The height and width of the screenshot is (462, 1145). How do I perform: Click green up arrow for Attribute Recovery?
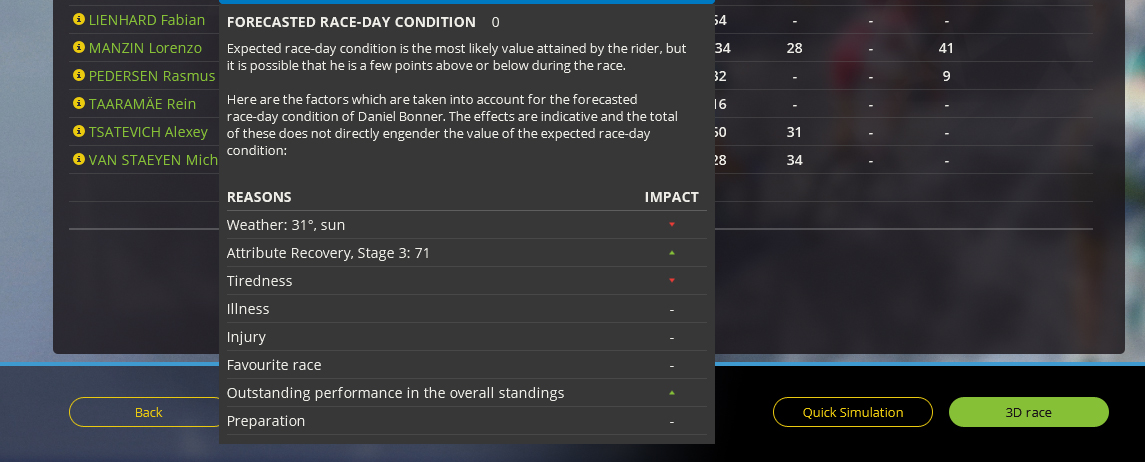click(x=672, y=253)
